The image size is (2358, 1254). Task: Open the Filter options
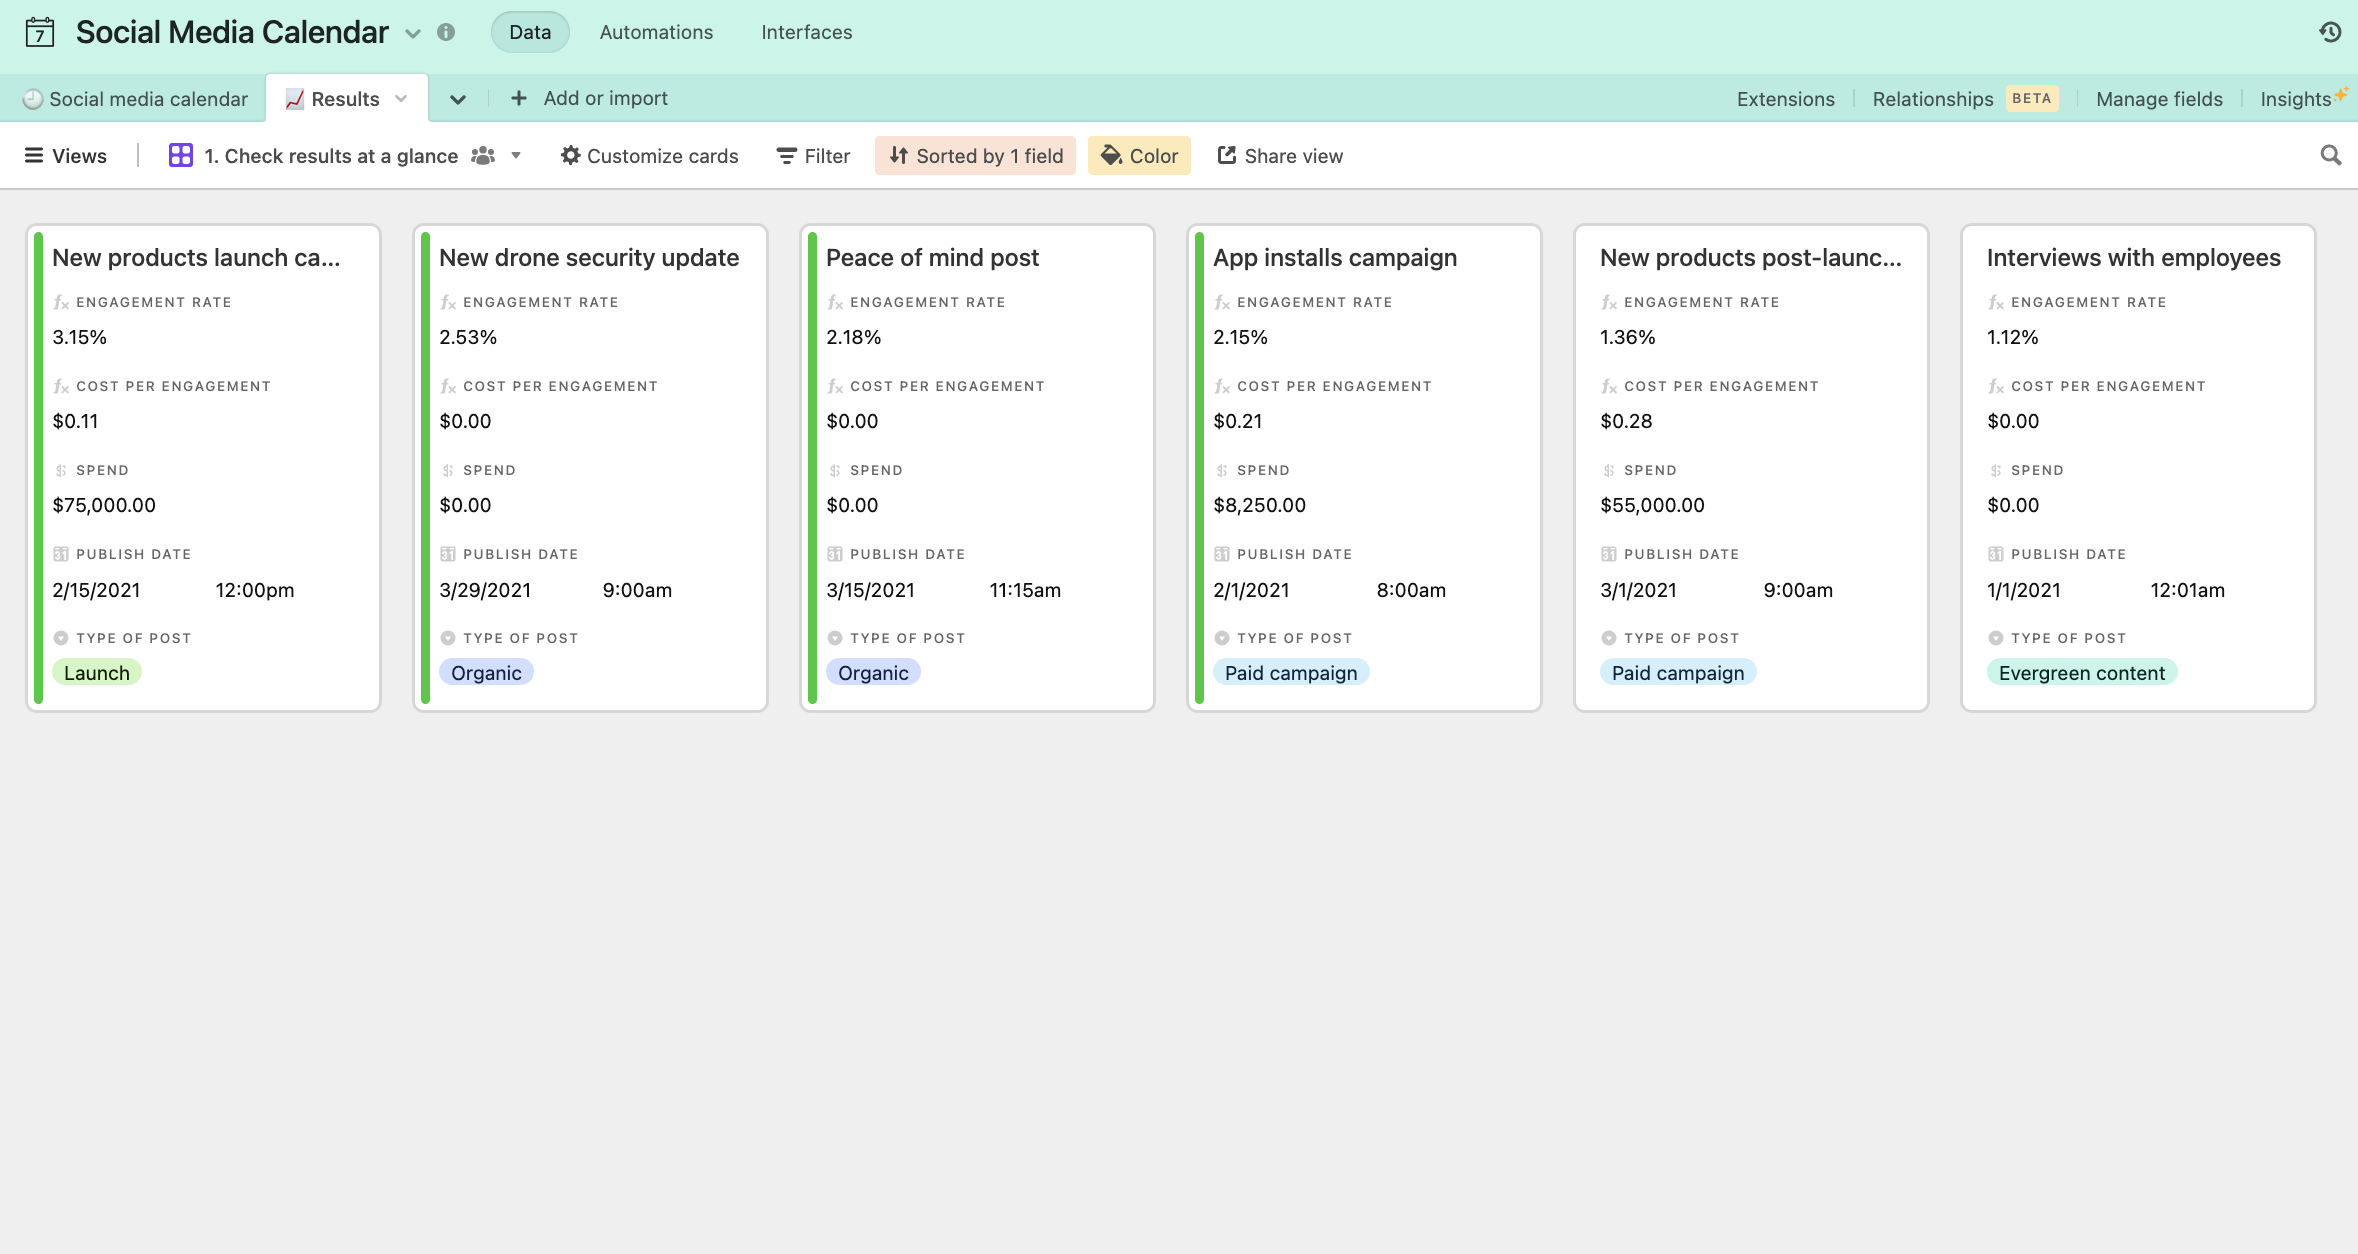coord(813,155)
